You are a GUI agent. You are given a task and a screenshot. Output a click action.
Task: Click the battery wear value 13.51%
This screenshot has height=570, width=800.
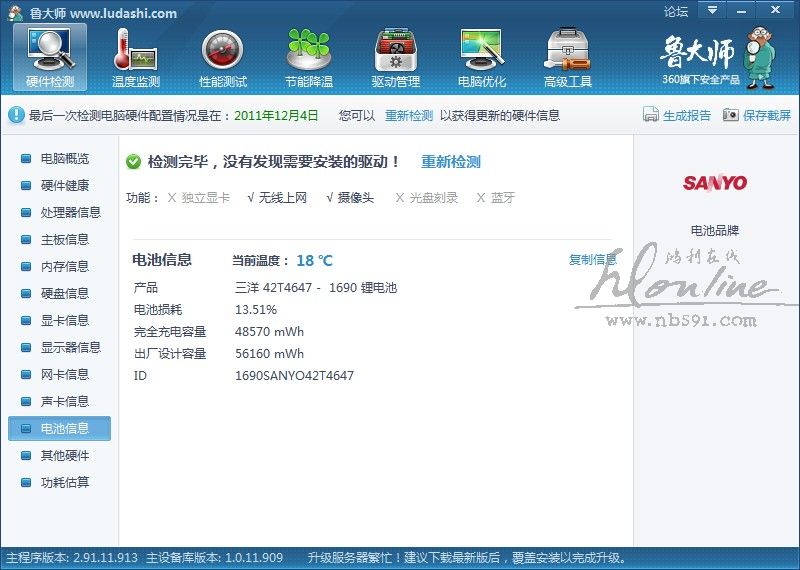256,310
